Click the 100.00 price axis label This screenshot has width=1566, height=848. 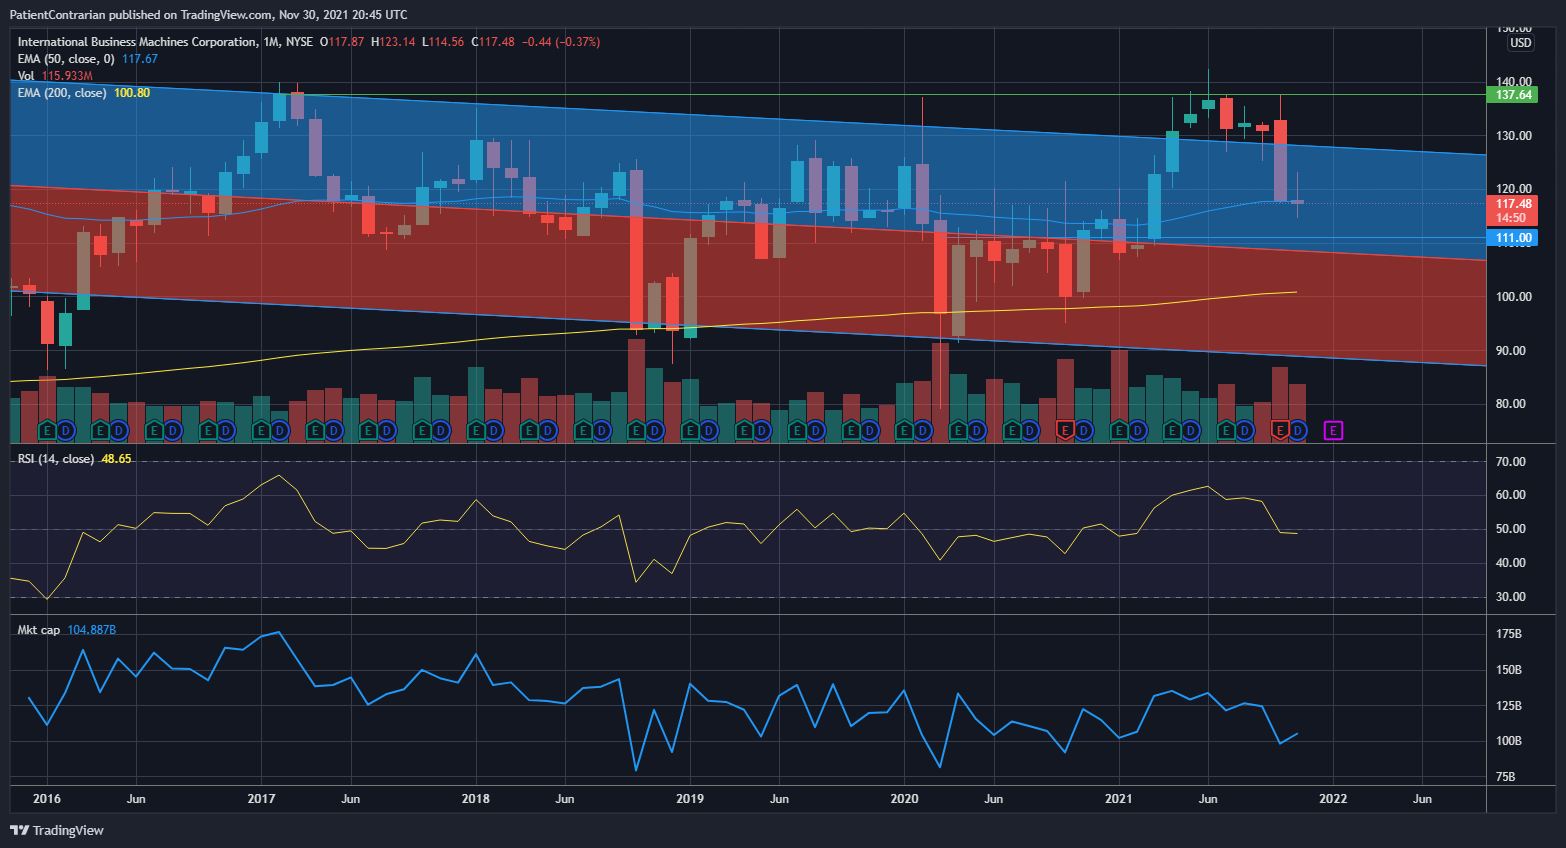click(x=1513, y=297)
